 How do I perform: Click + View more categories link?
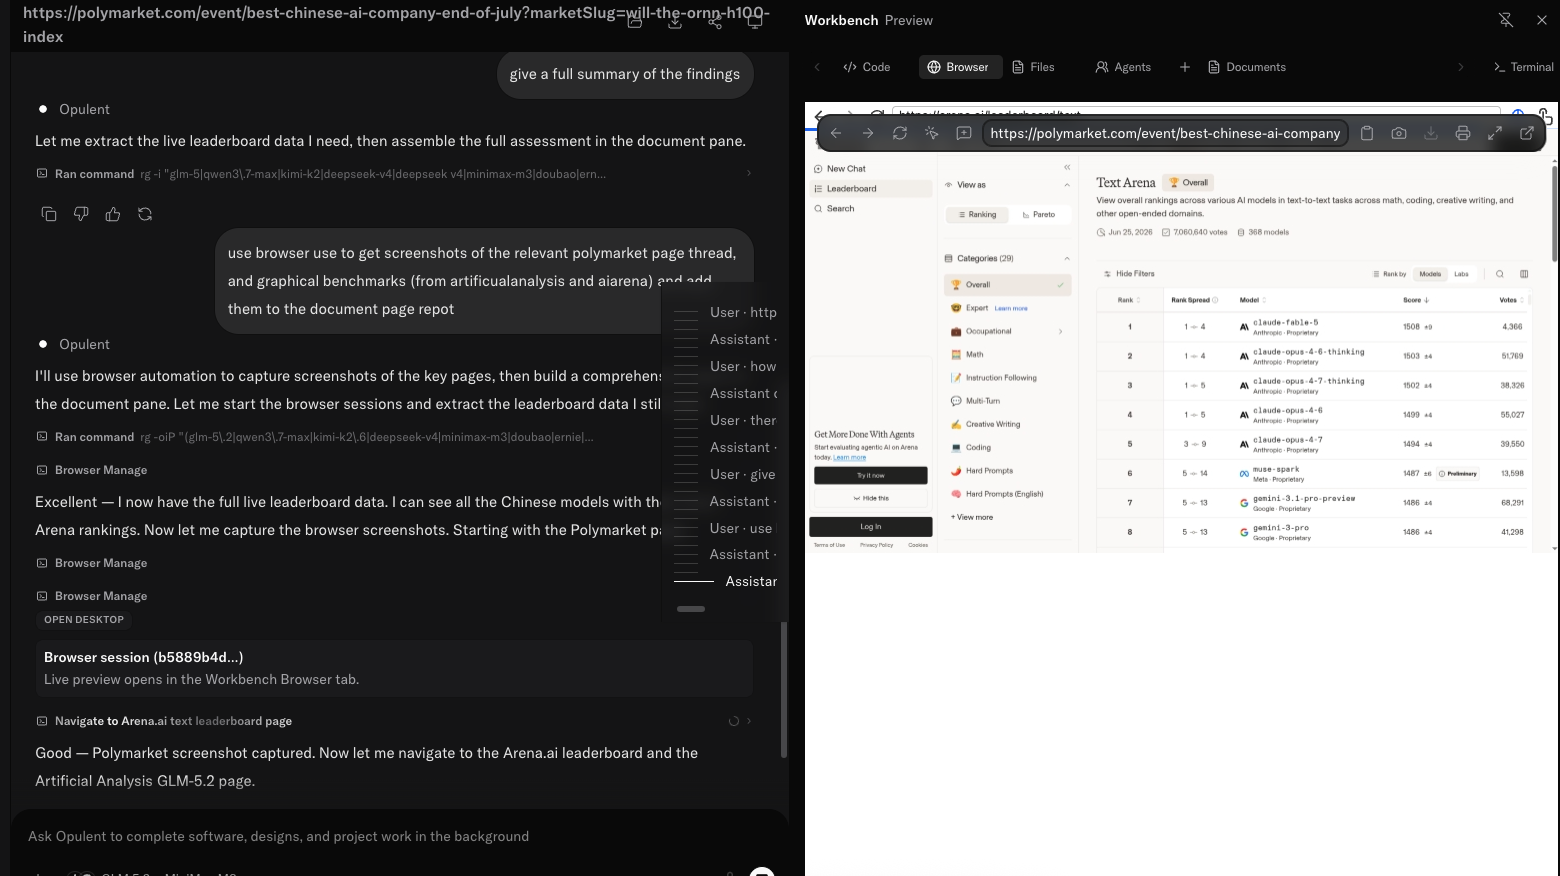point(972,518)
